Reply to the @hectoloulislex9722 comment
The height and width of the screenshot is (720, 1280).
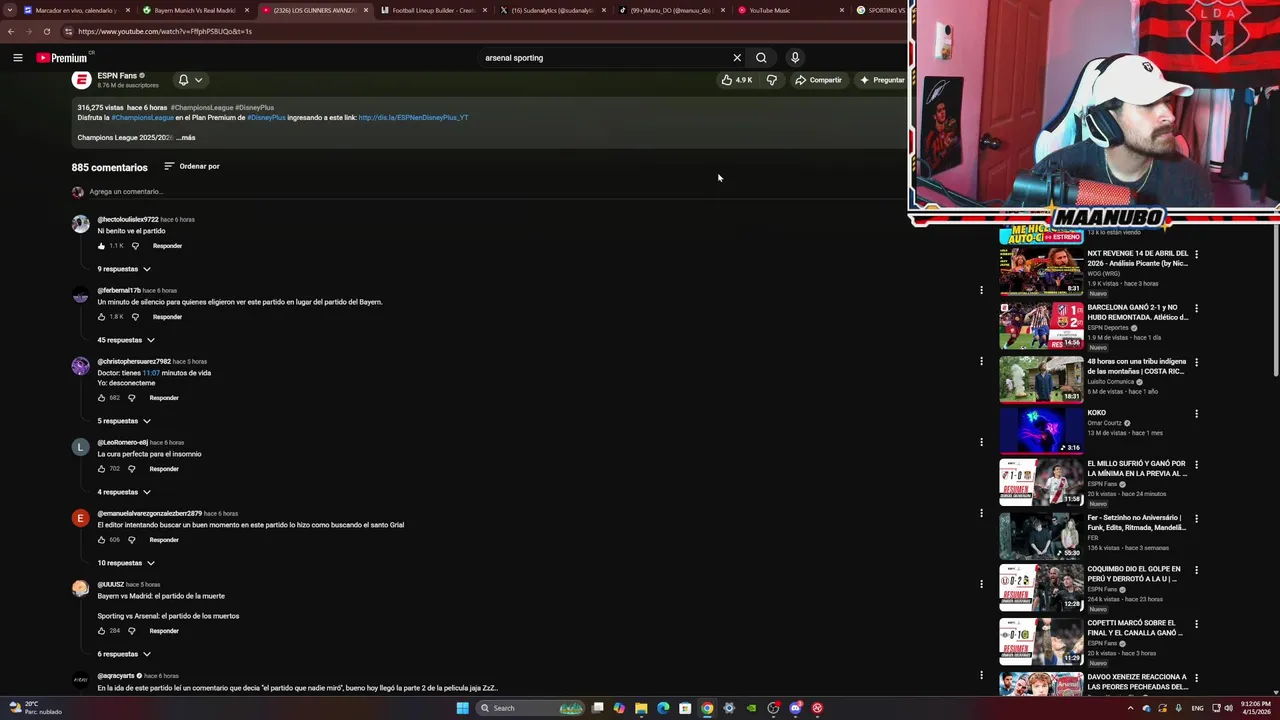(x=167, y=246)
